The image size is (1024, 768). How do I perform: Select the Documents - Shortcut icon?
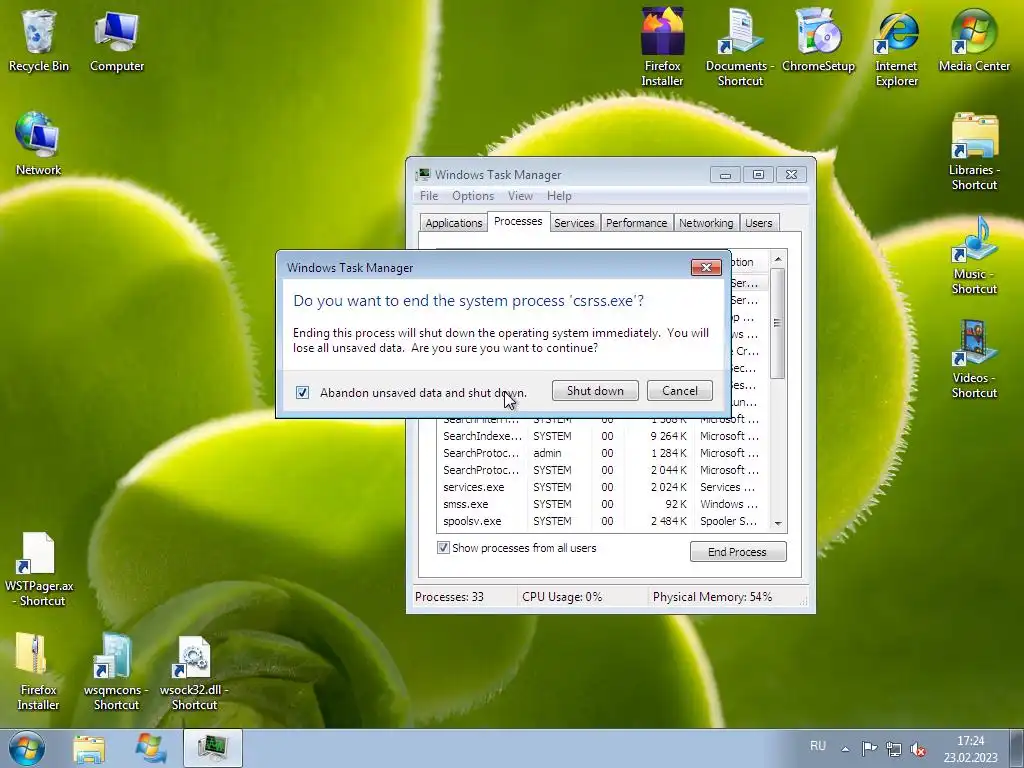tap(740, 47)
